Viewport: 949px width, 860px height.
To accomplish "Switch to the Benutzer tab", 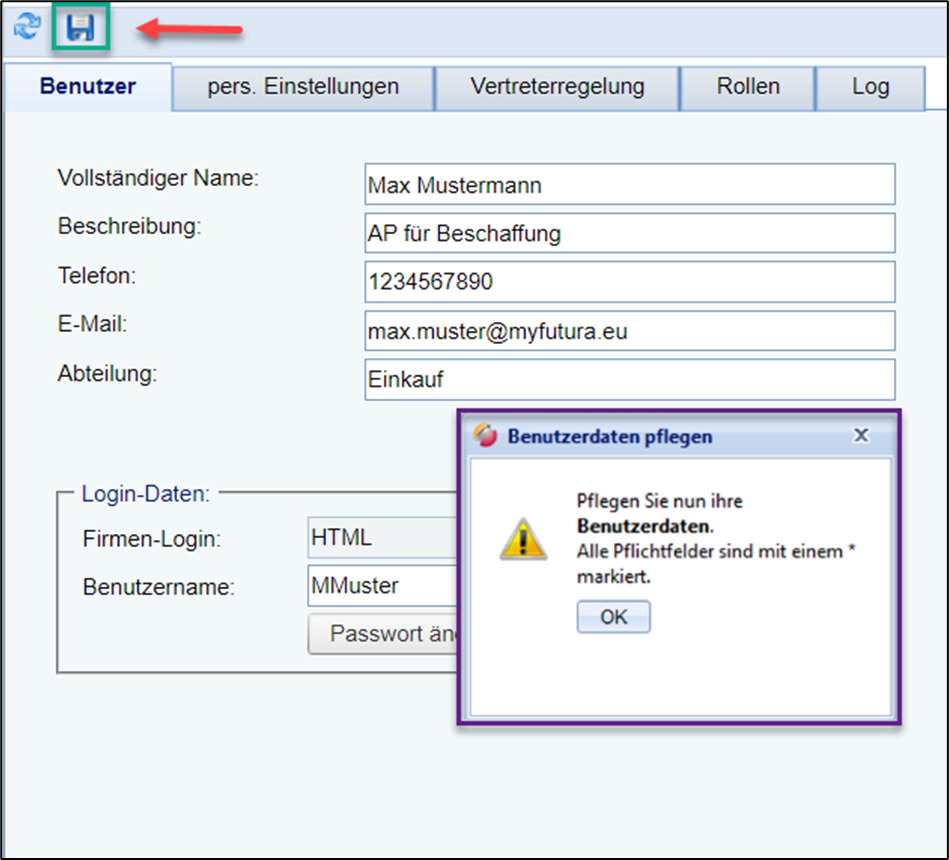I will coord(88,87).
